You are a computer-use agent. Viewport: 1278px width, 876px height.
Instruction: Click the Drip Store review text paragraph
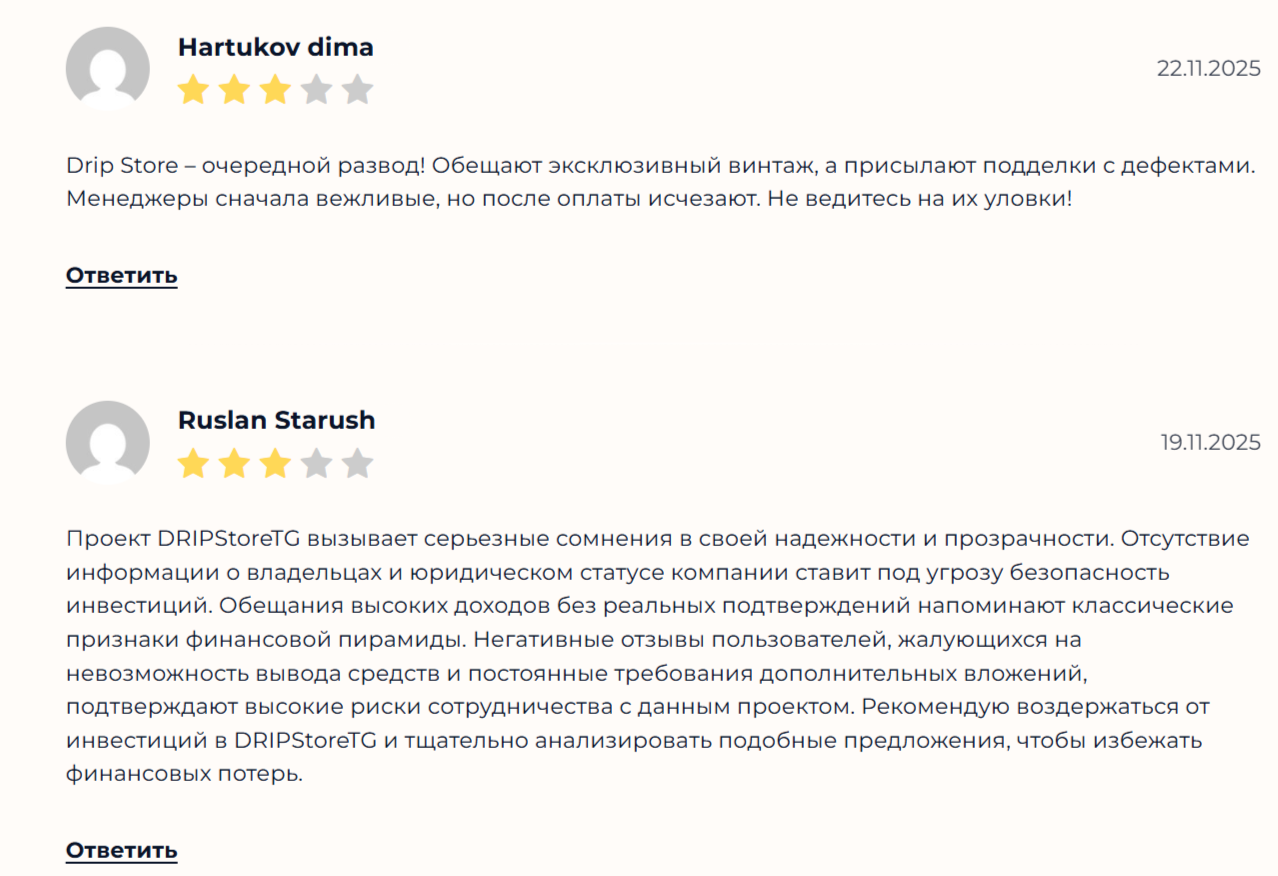pos(660,182)
